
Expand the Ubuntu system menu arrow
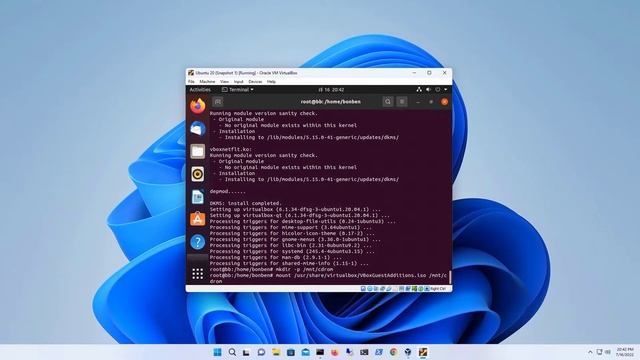pos(445,89)
